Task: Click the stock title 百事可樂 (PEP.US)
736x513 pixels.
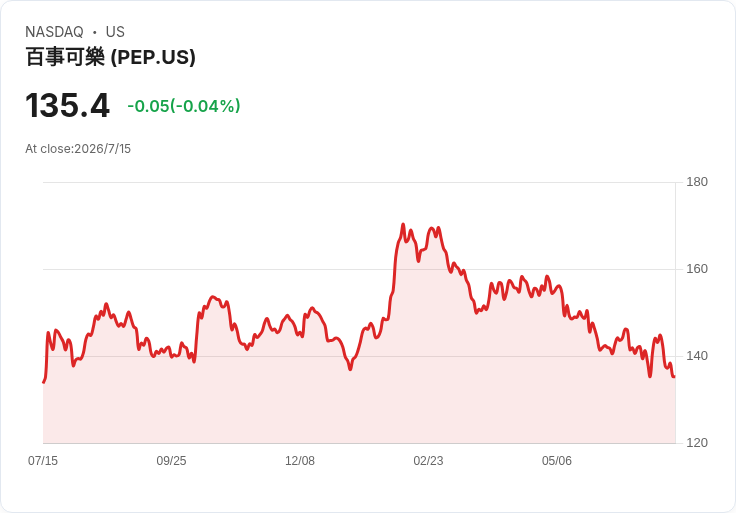Action: (x=110, y=57)
